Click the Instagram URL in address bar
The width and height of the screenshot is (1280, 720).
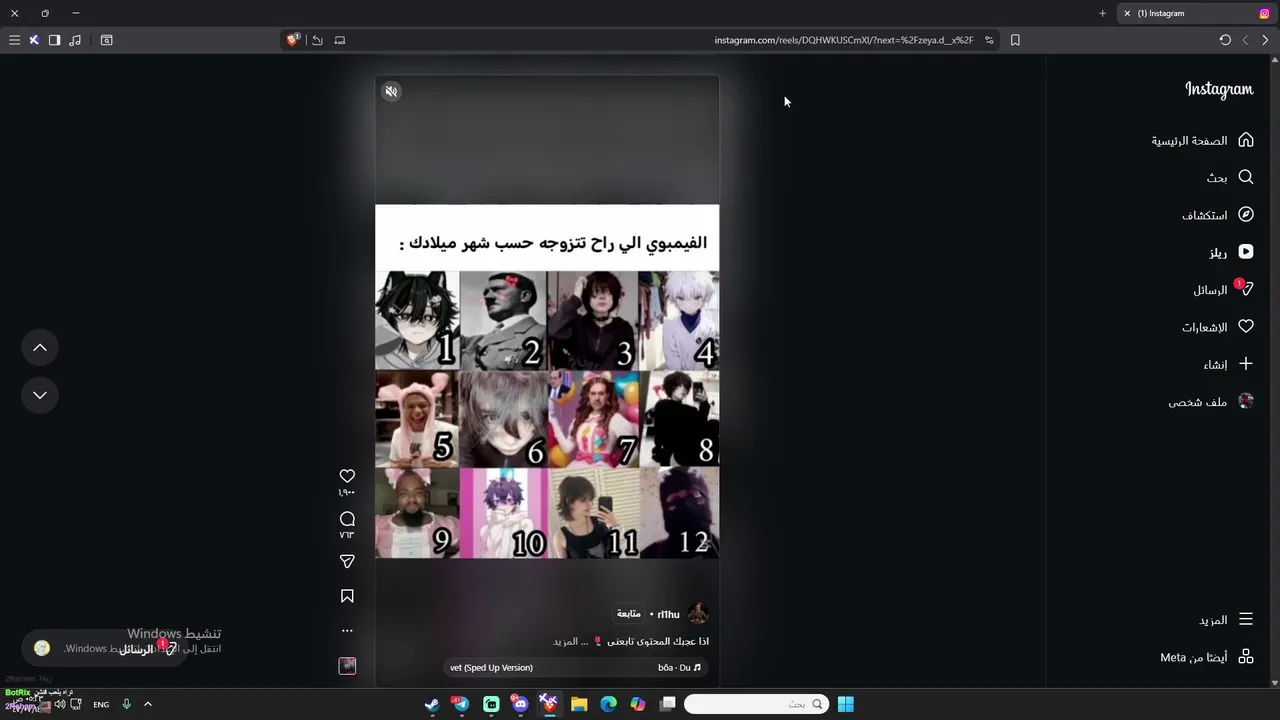pos(844,40)
